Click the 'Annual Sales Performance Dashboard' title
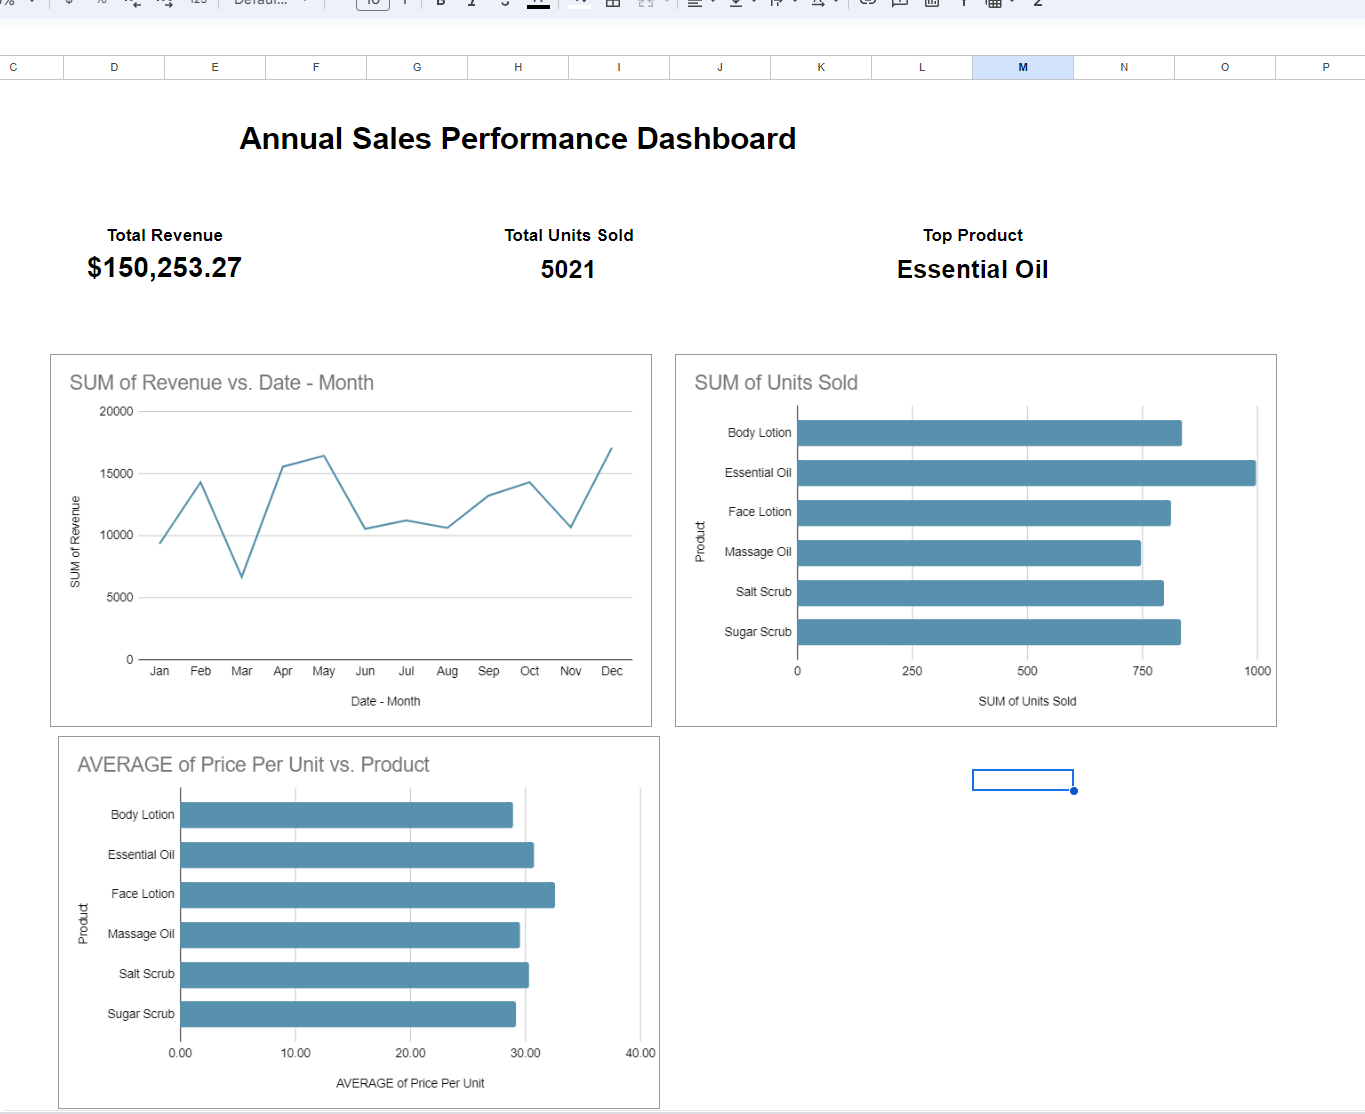The height and width of the screenshot is (1114, 1365). pyautogui.click(x=518, y=138)
